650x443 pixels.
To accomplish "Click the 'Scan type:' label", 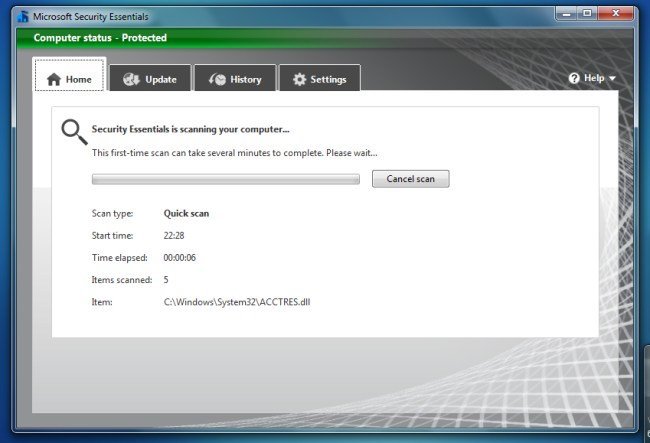I will (112, 213).
